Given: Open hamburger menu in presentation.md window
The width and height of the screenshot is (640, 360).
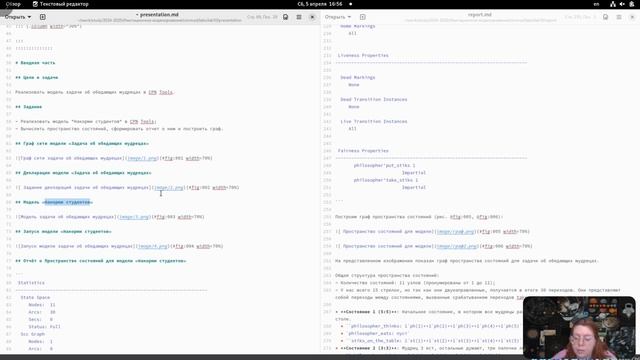Looking at the screenshot, I should [299, 17].
